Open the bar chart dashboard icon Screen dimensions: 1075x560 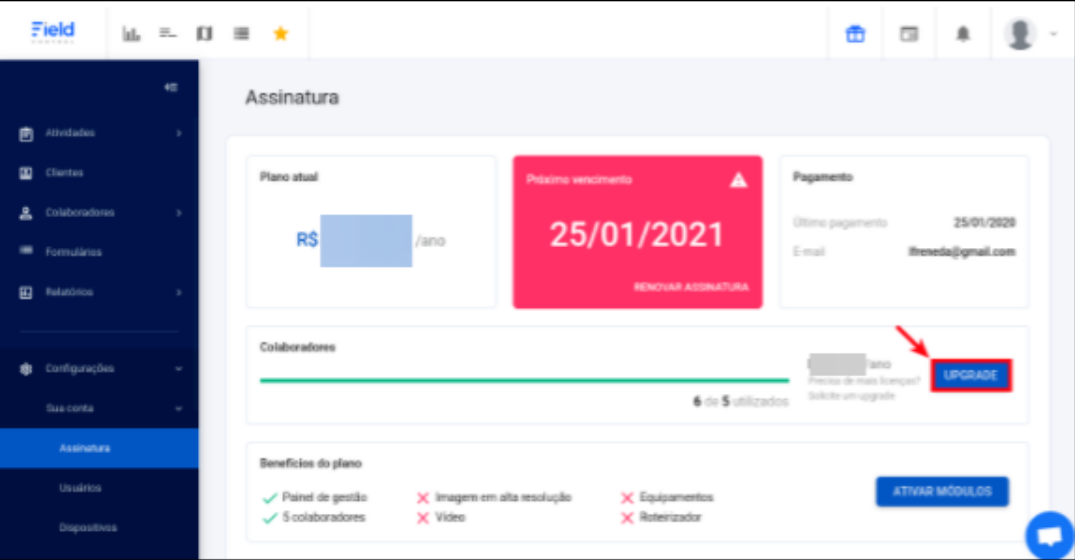click(131, 34)
